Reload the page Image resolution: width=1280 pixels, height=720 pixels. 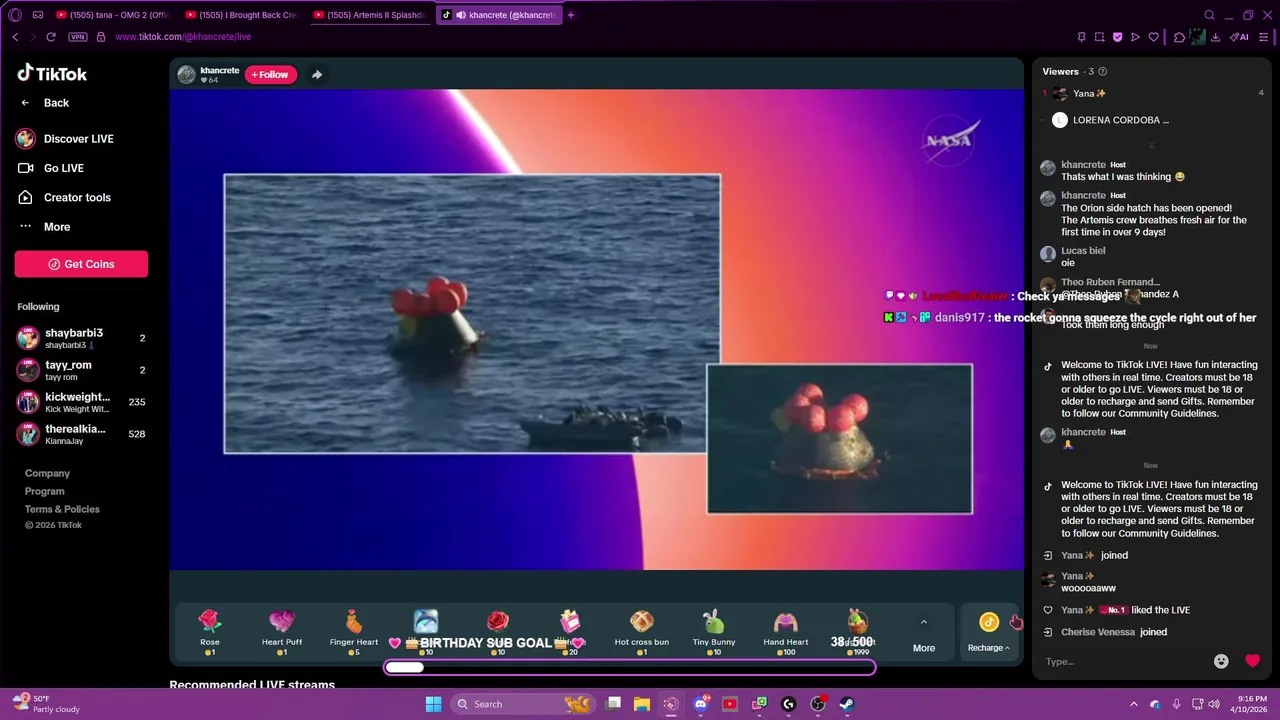pyautogui.click(x=51, y=37)
